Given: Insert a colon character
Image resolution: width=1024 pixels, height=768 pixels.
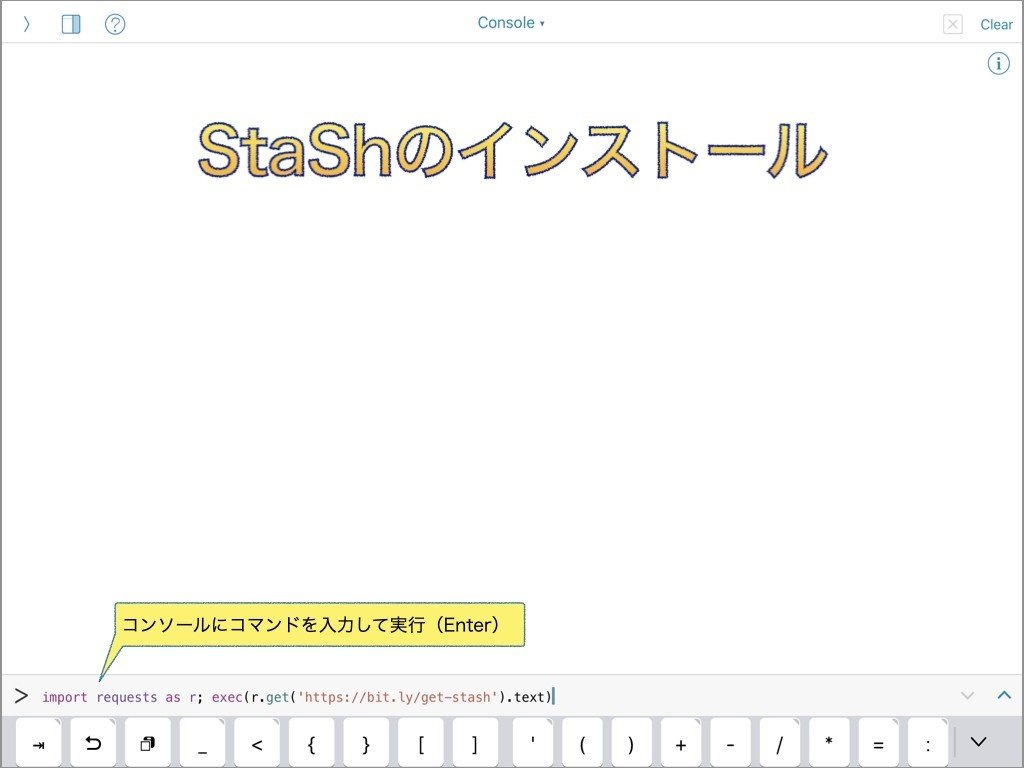Looking at the screenshot, I should click(x=926, y=742).
